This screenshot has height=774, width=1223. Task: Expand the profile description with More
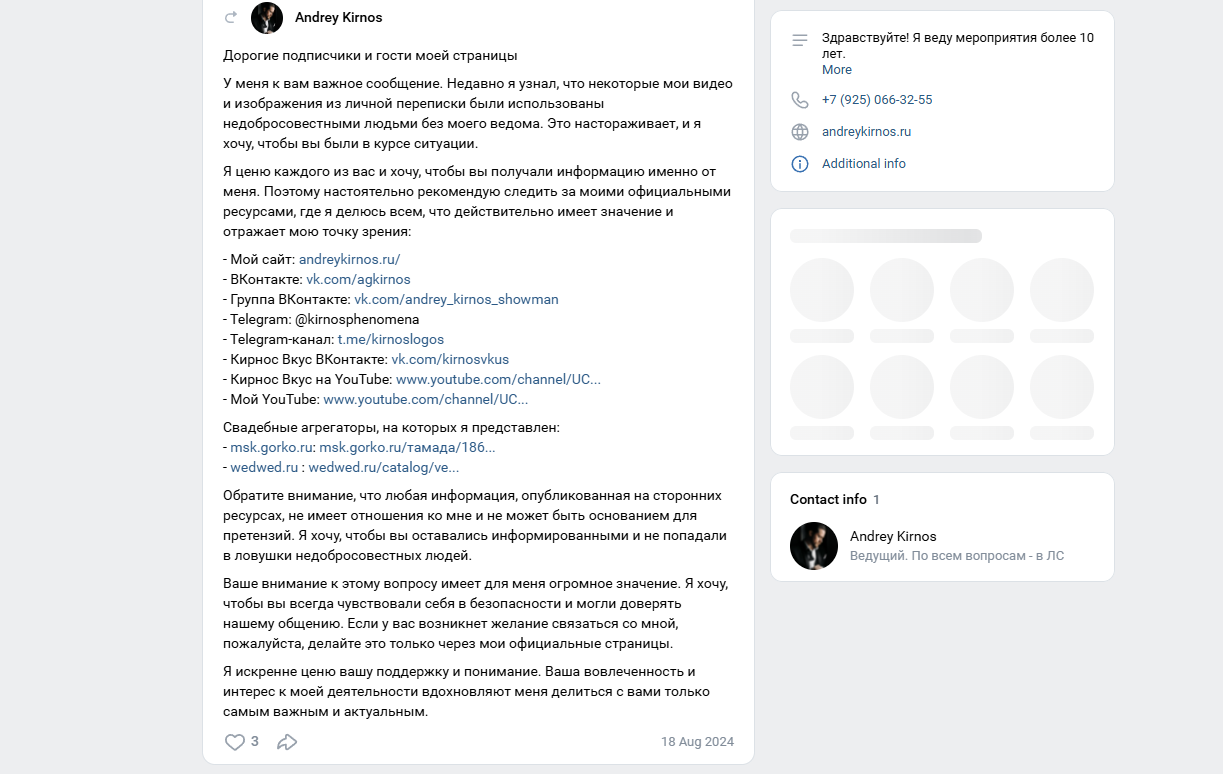[x=836, y=69]
